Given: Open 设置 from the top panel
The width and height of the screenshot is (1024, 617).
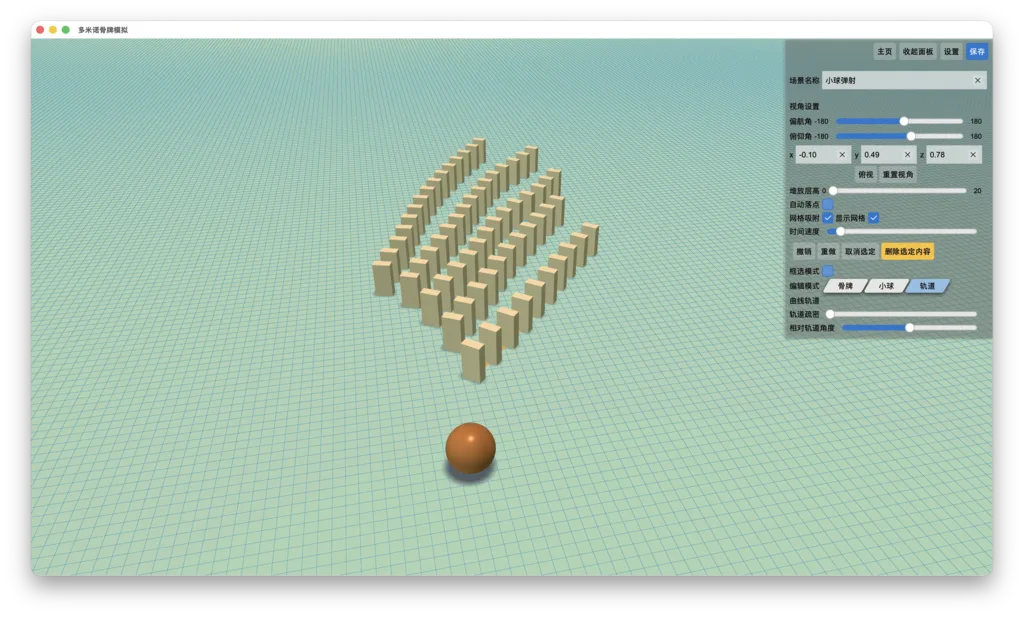Looking at the screenshot, I should tap(951, 52).
